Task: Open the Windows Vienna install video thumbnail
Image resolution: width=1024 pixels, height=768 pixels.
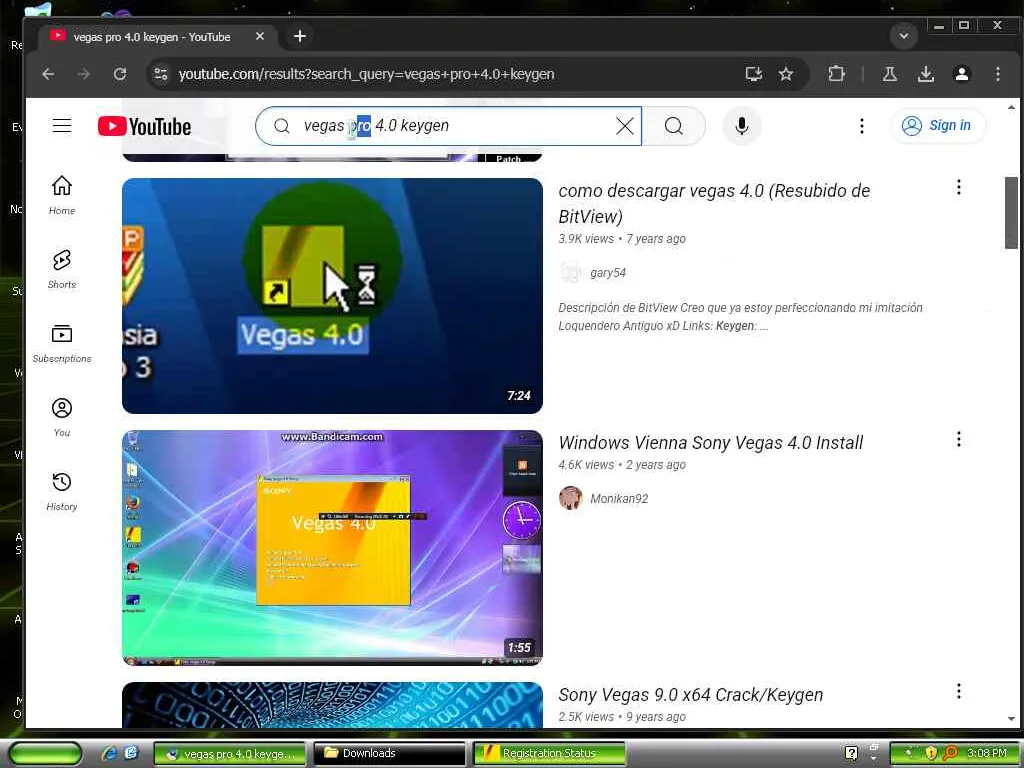Action: click(x=332, y=548)
